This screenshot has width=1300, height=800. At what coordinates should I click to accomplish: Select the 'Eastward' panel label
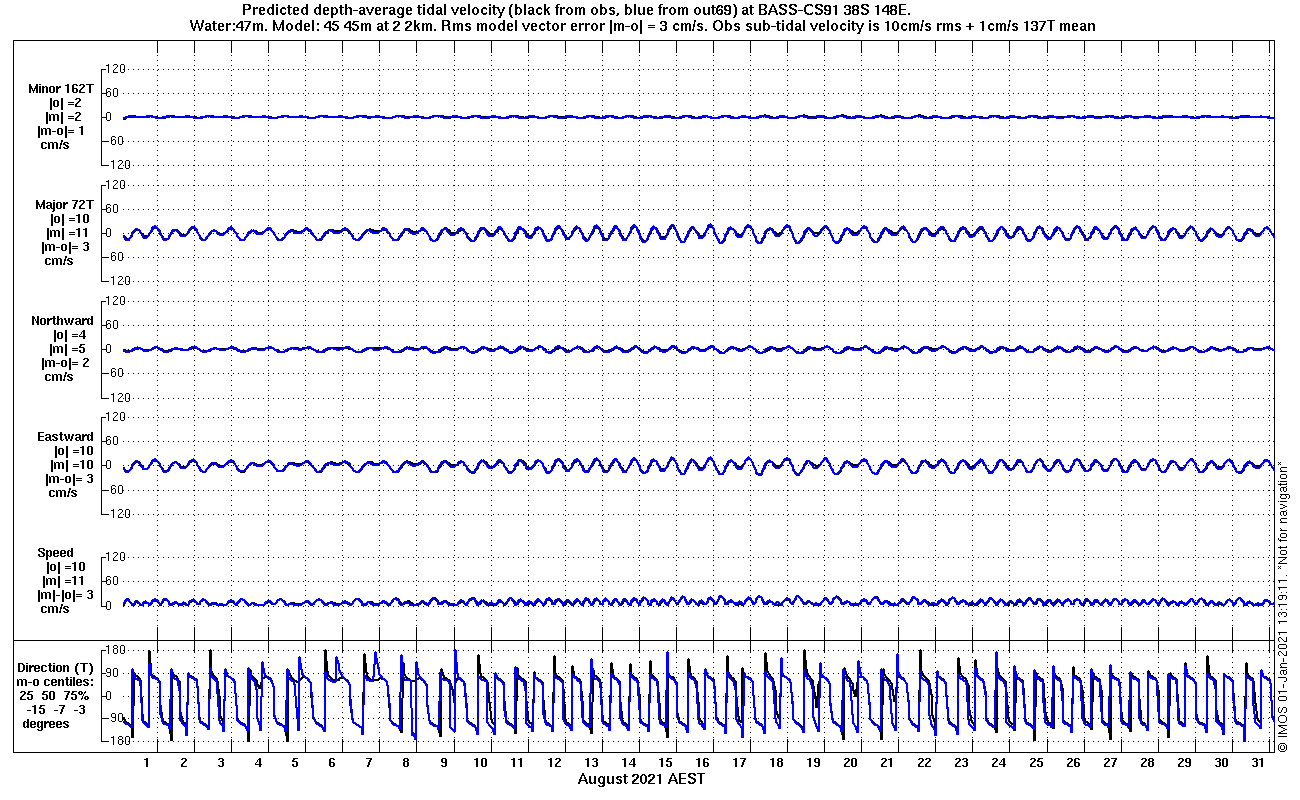click(x=65, y=437)
